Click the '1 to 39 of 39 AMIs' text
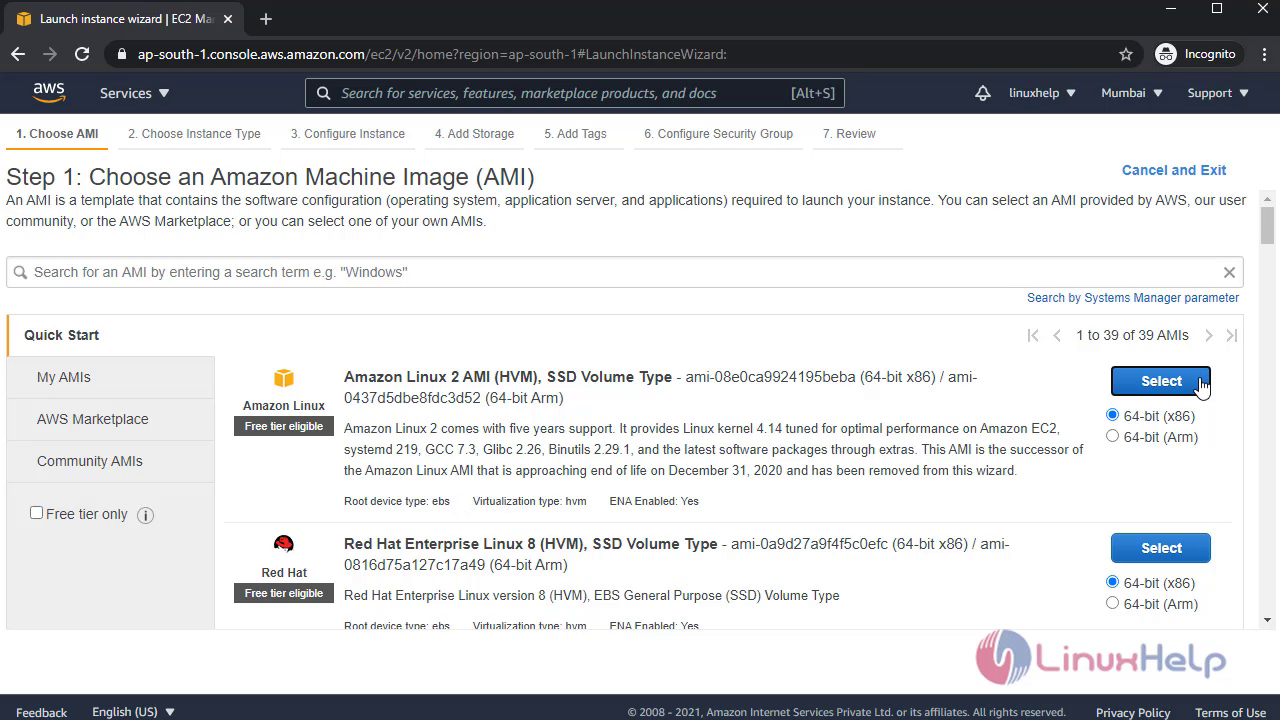The image size is (1280, 720). pos(1132,335)
